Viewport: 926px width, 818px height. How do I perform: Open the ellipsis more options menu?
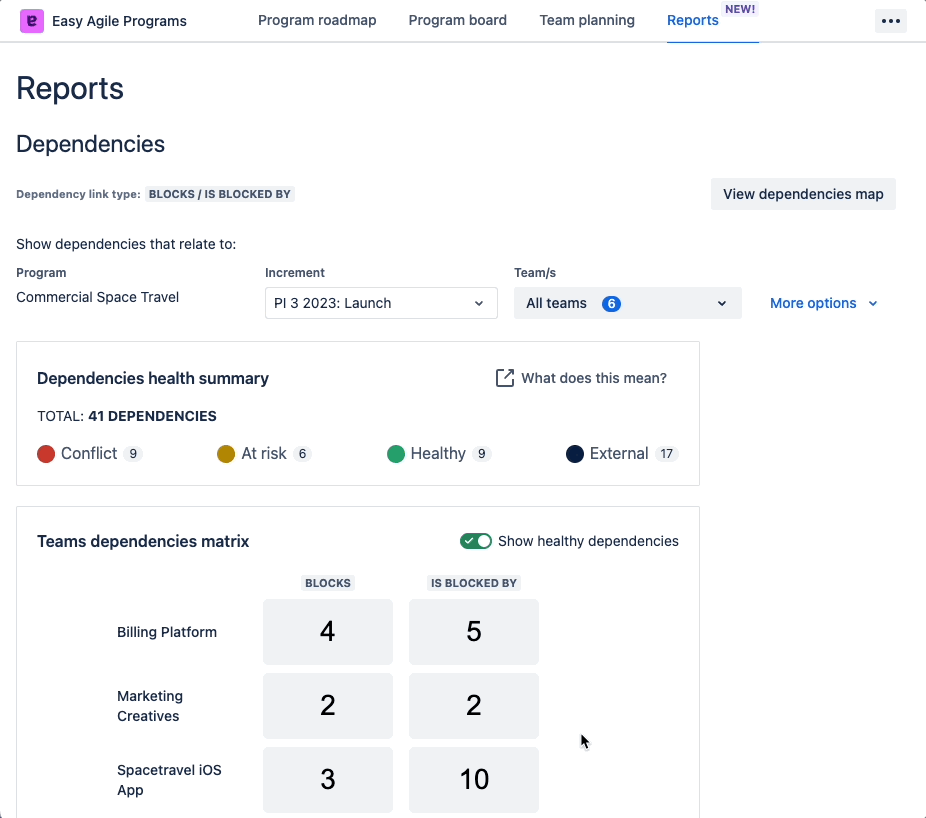pyautogui.click(x=890, y=20)
